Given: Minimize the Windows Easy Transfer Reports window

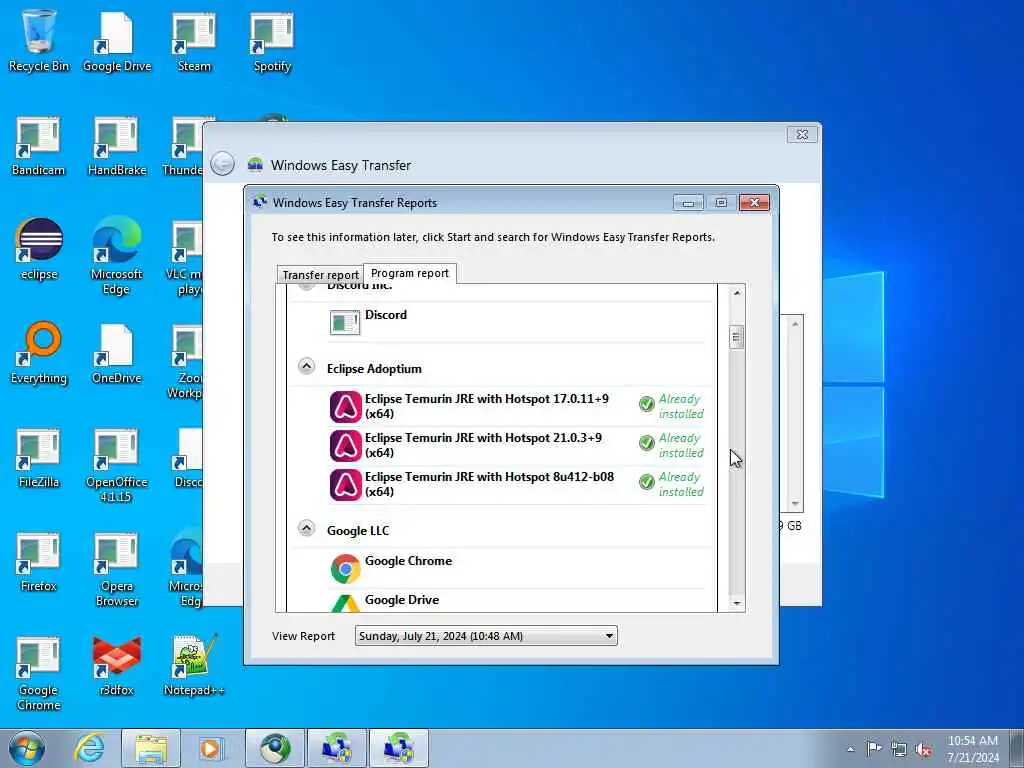Looking at the screenshot, I should click(x=688, y=202).
